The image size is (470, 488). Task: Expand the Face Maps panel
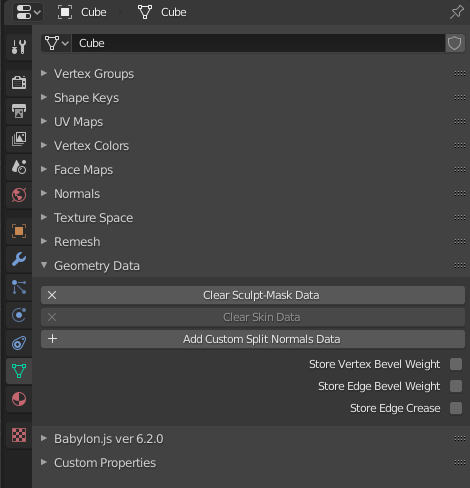44,169
